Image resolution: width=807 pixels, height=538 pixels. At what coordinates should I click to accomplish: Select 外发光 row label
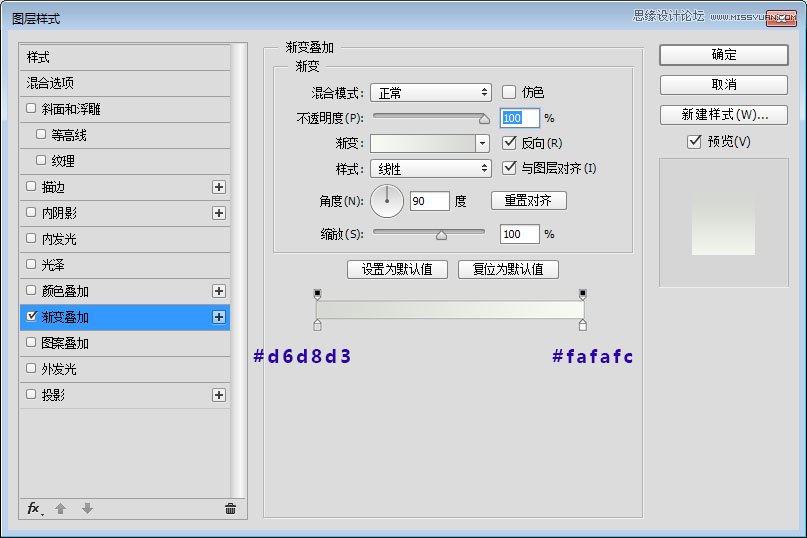coord(59,369)
